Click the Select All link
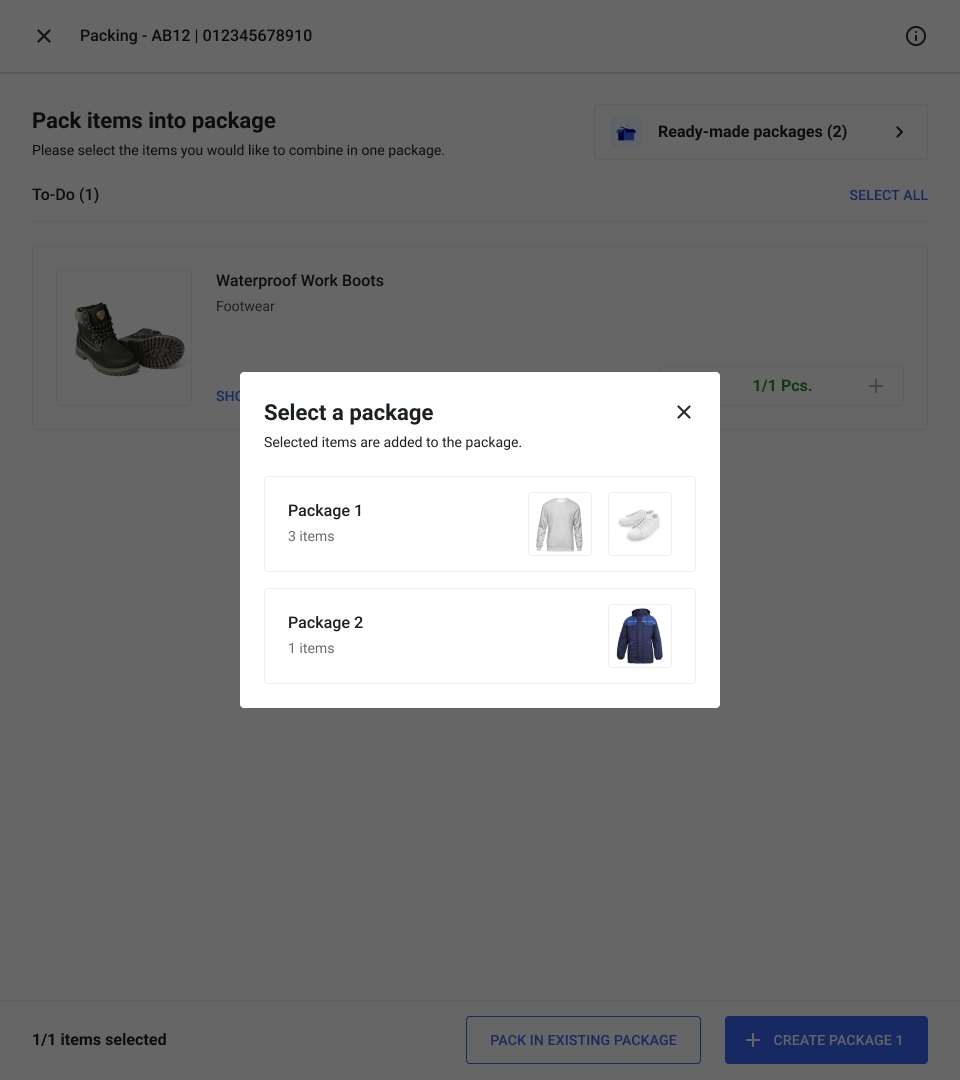Screen dimensions: 960x1080 pos(888,195)
